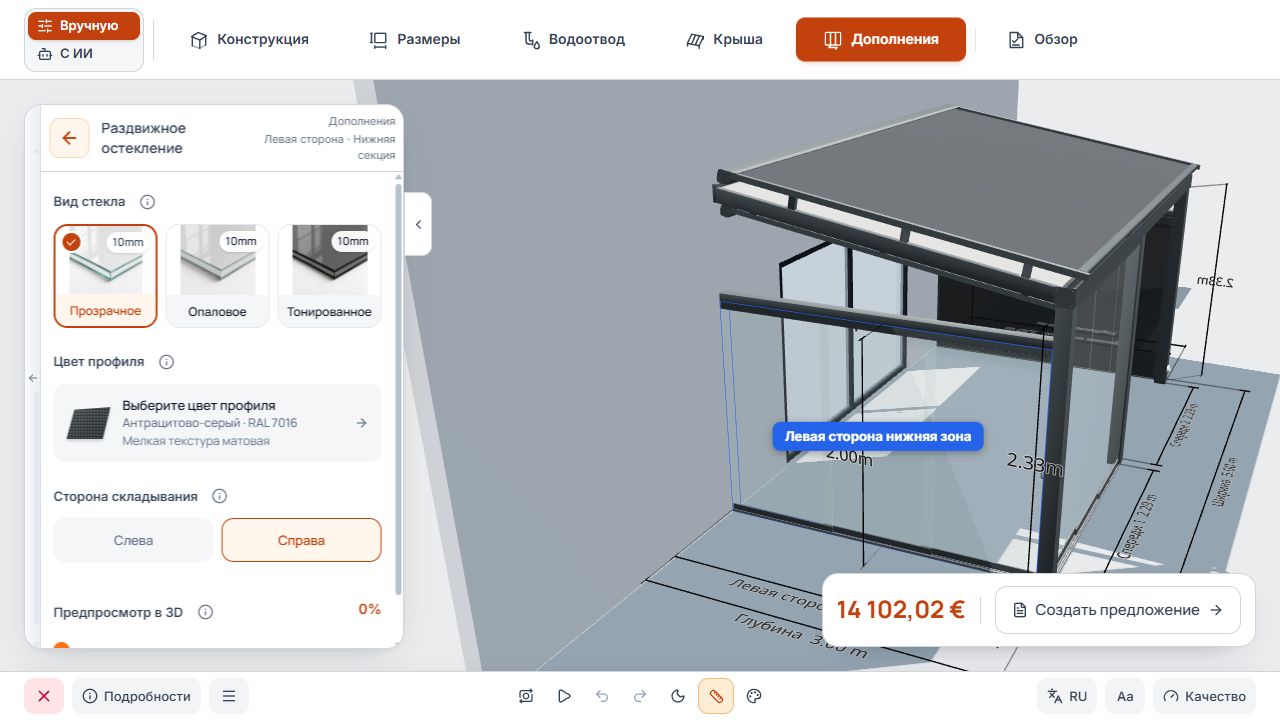Viewport: 1280px width, 720px height.
Task: Open the Крыша tab
Action: [x=724, y=40]
